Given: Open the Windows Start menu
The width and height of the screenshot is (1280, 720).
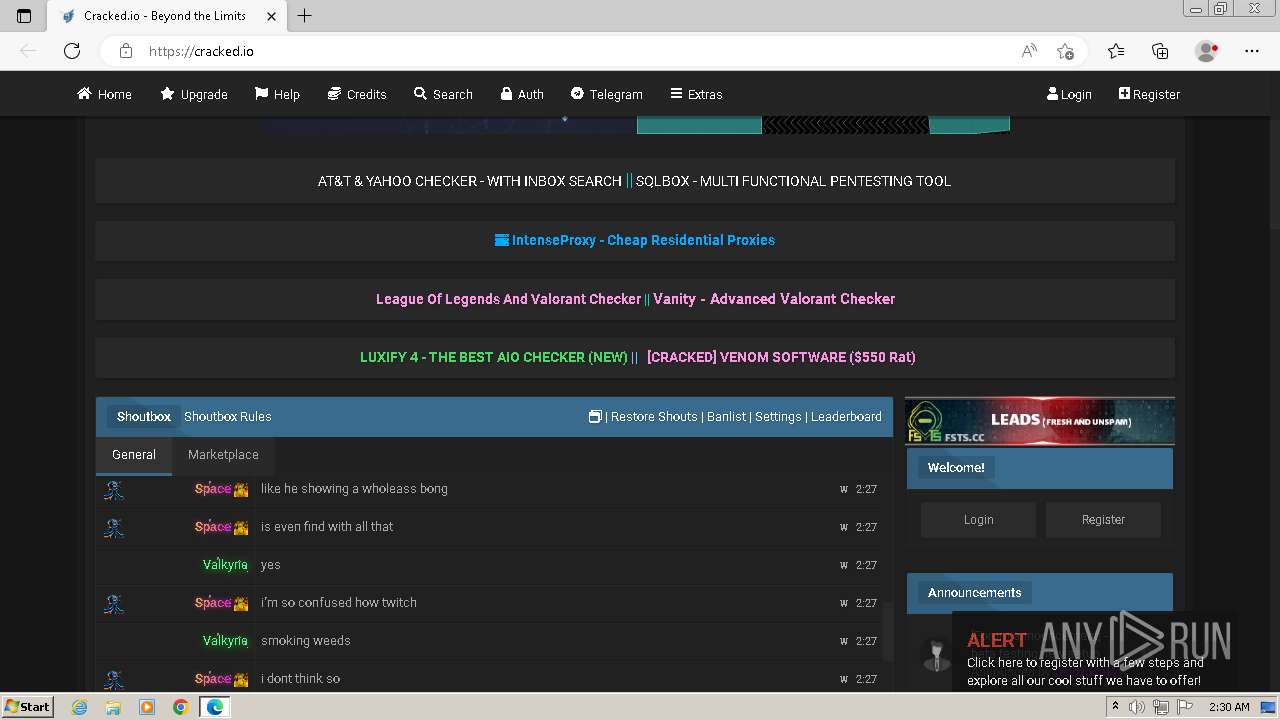Looking at the screenshot, I should click(28, 707).
